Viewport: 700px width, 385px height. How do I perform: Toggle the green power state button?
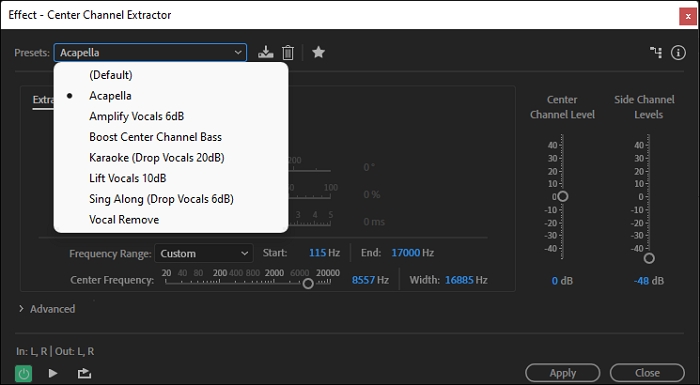[24, 373]
